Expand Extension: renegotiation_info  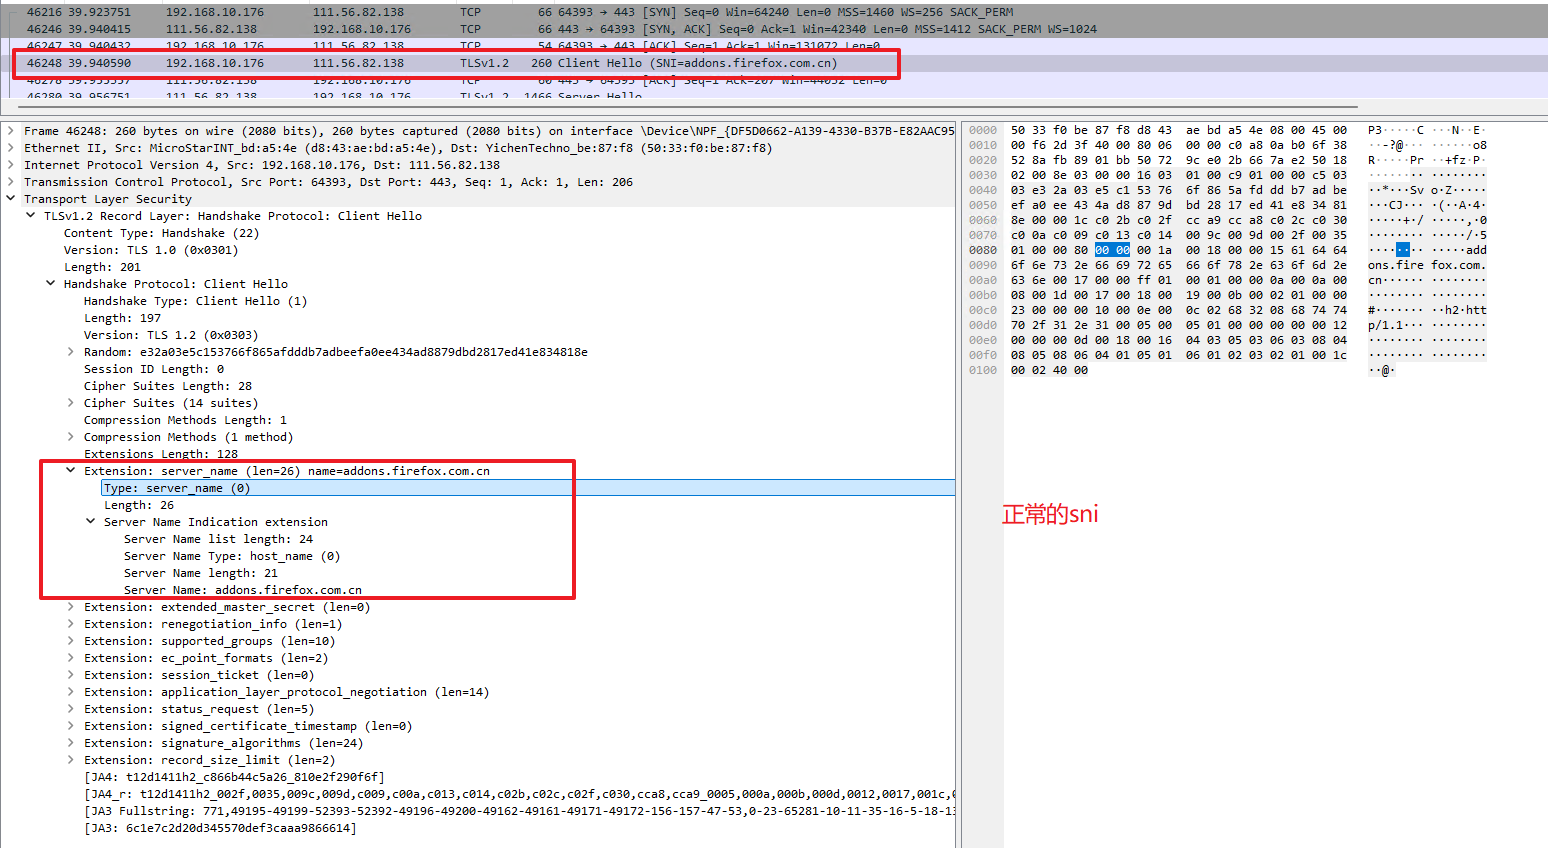(71, 624)
